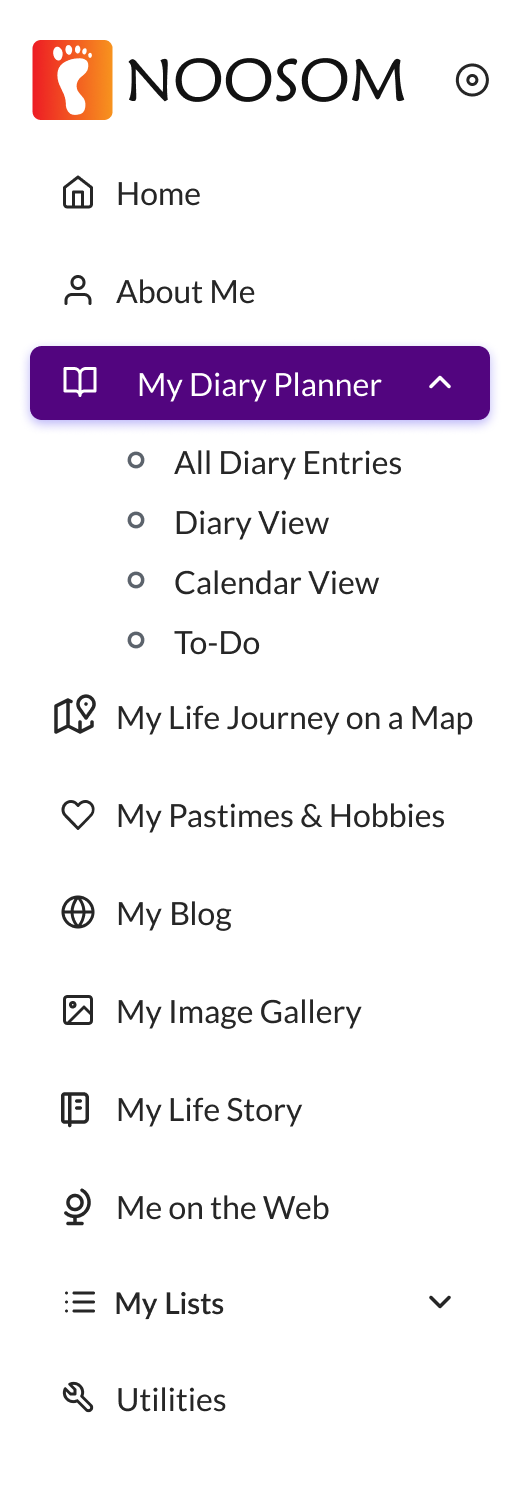
Task: Click the About Me person icon
Action: (x=78, y=291)
